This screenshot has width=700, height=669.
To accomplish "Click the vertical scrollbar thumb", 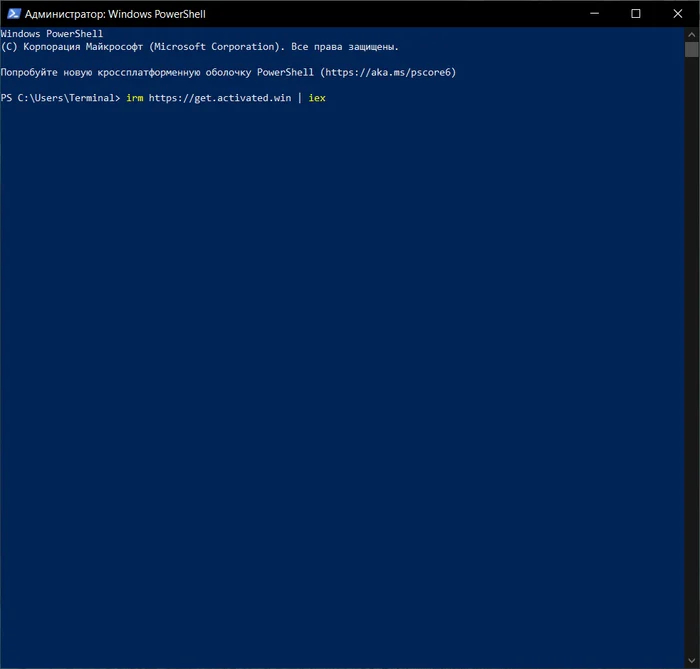I will click(x=691, y=49).
